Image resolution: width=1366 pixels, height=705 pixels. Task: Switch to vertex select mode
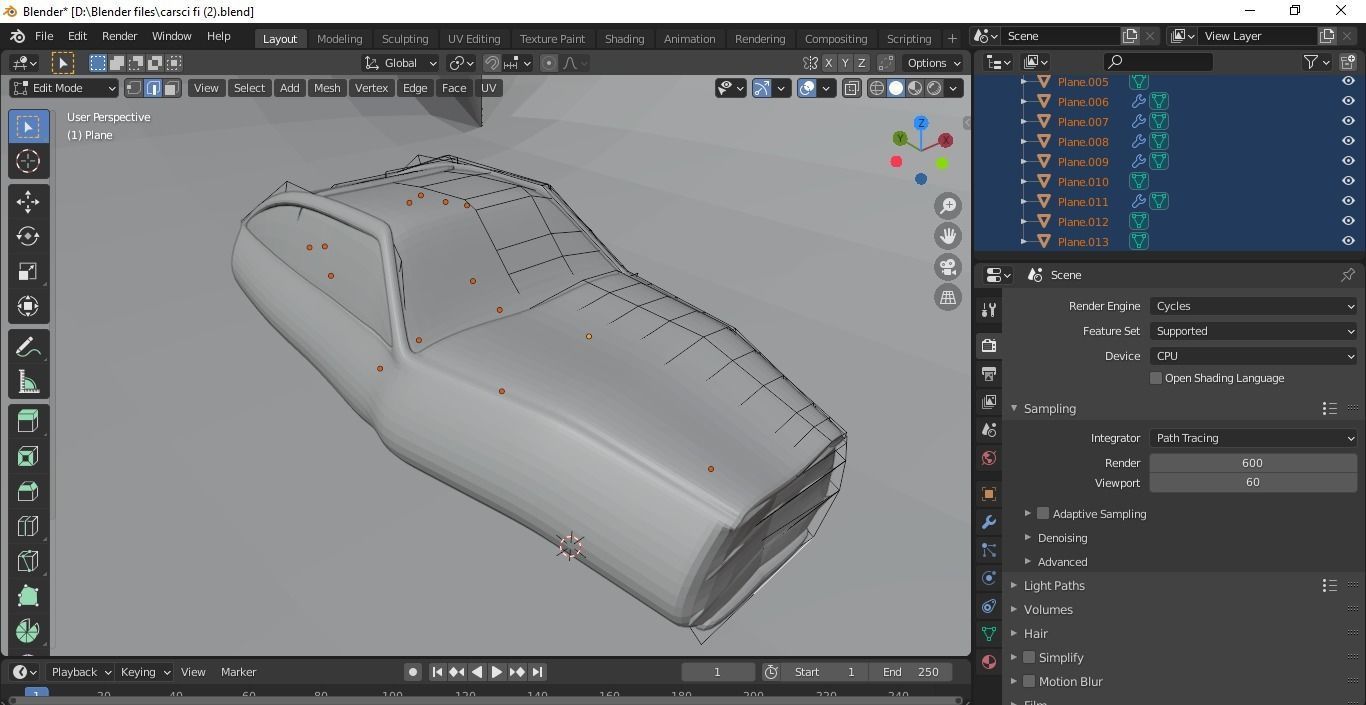coord(134,88)
